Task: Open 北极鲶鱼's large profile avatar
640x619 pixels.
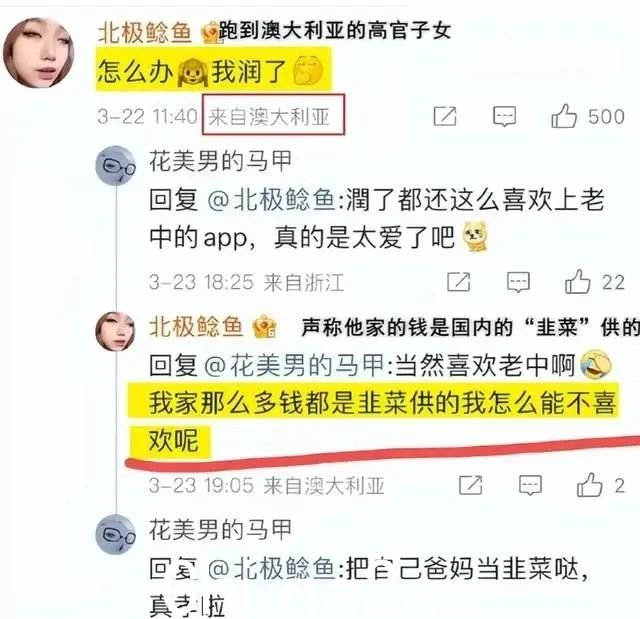Action: pos(39,52)
